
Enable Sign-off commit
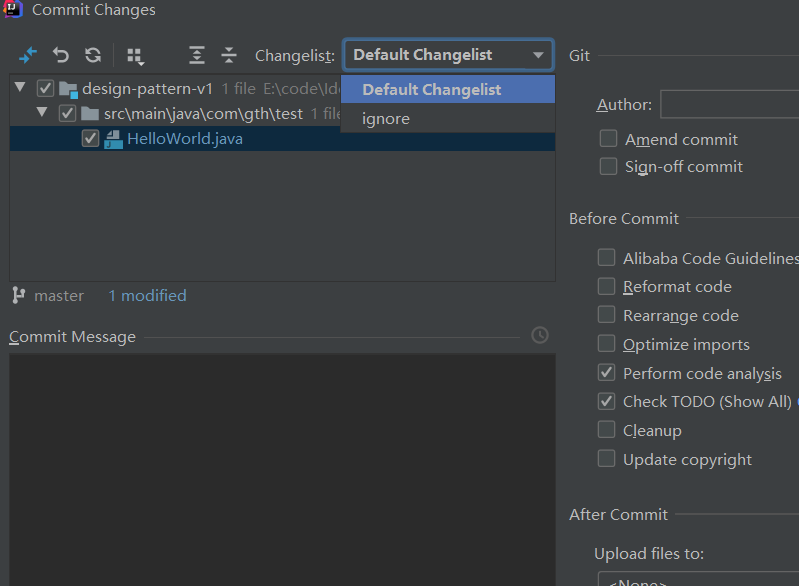tap(608, 166)
